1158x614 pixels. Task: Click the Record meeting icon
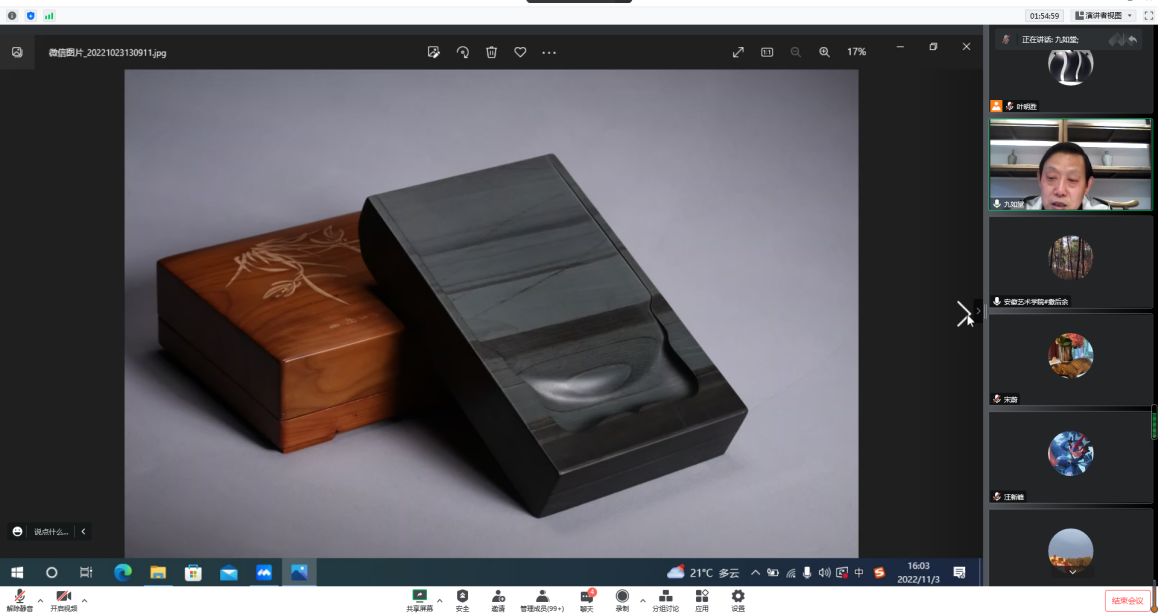point(622,597)
